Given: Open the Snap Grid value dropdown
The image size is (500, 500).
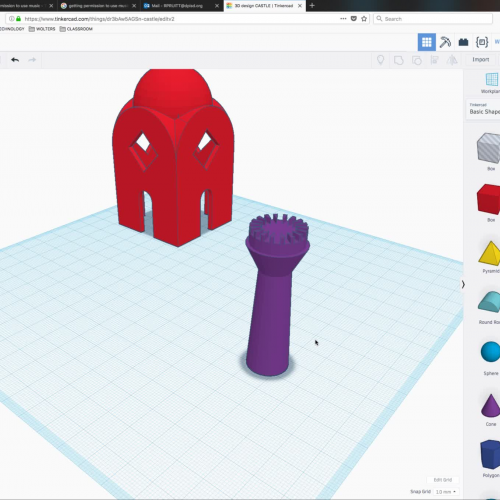Looking at the screenshot, I should click(445, 492).
